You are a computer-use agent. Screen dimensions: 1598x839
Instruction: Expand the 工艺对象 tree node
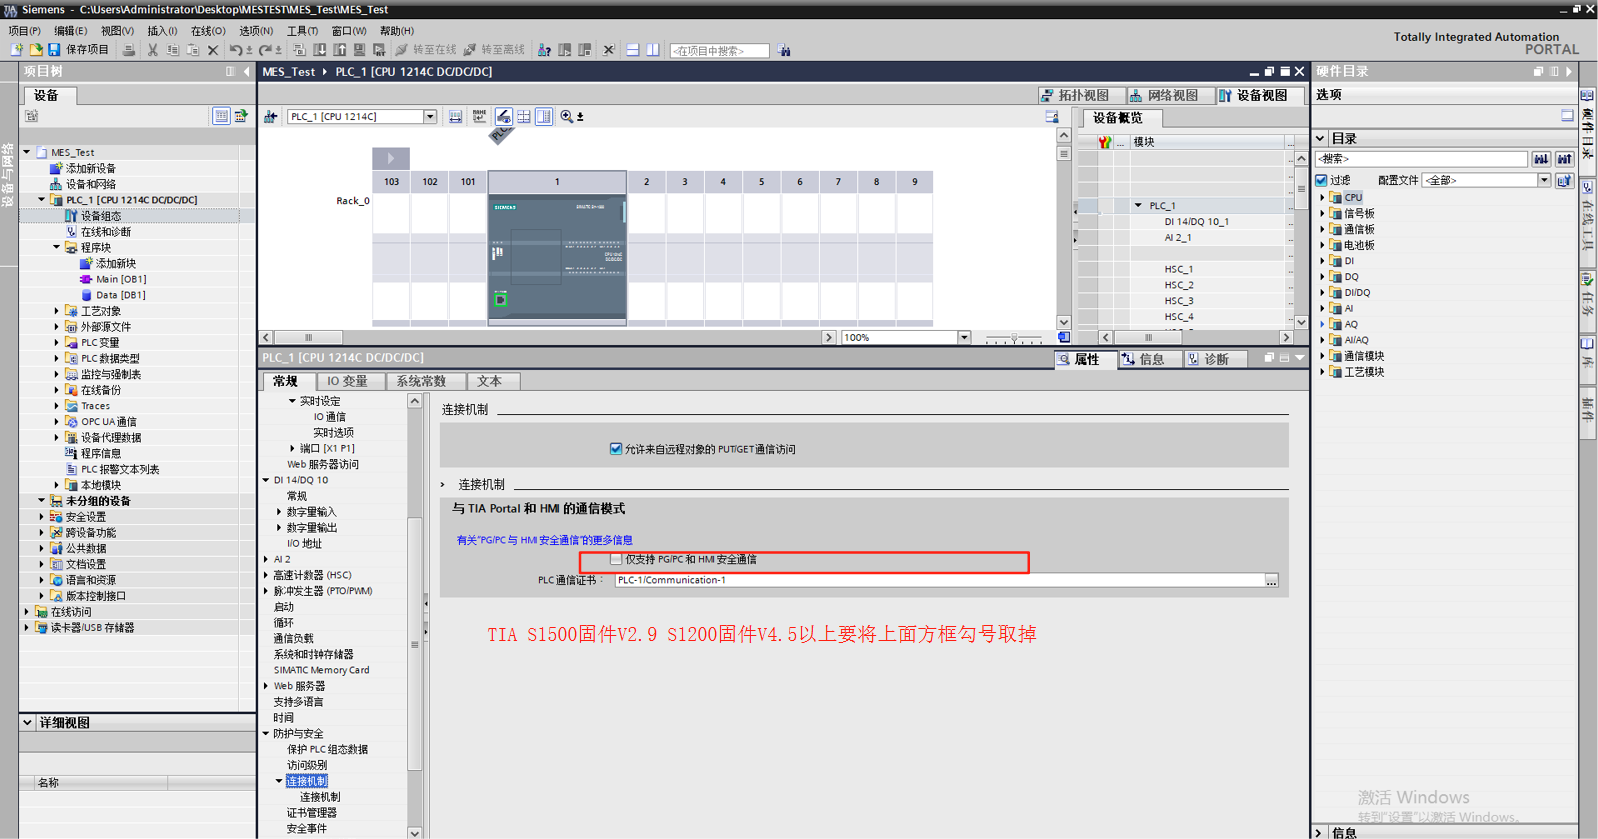coord(57,311)
